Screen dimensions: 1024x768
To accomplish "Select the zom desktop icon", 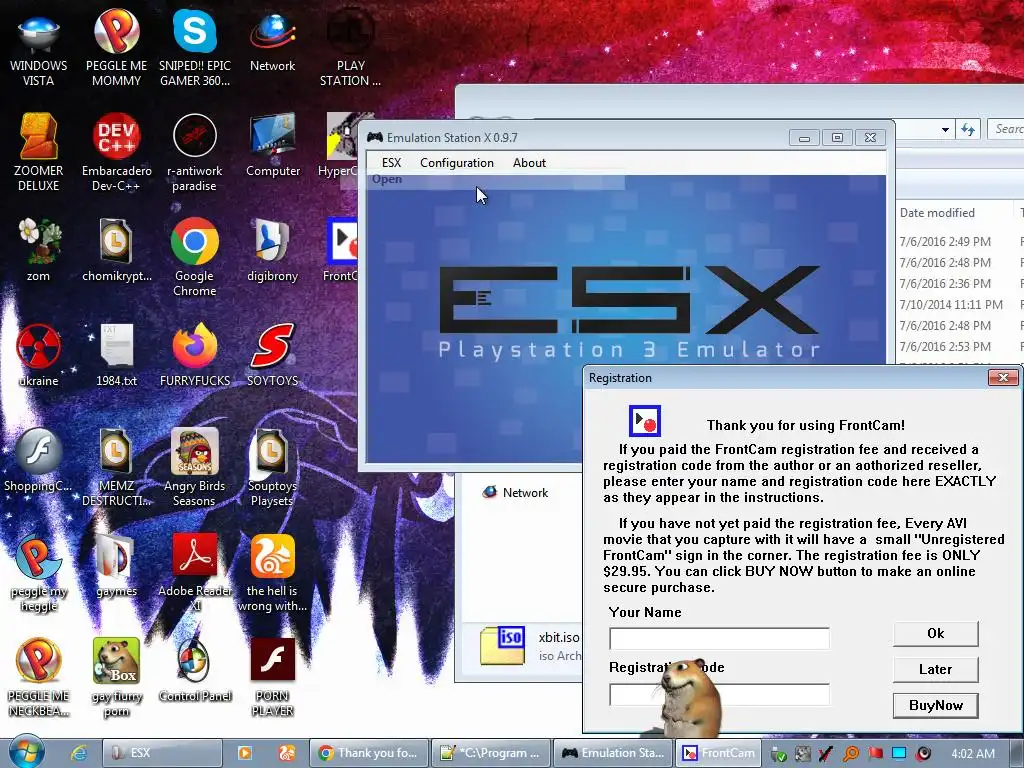I will pyautogui.click(x=38, y=251).
